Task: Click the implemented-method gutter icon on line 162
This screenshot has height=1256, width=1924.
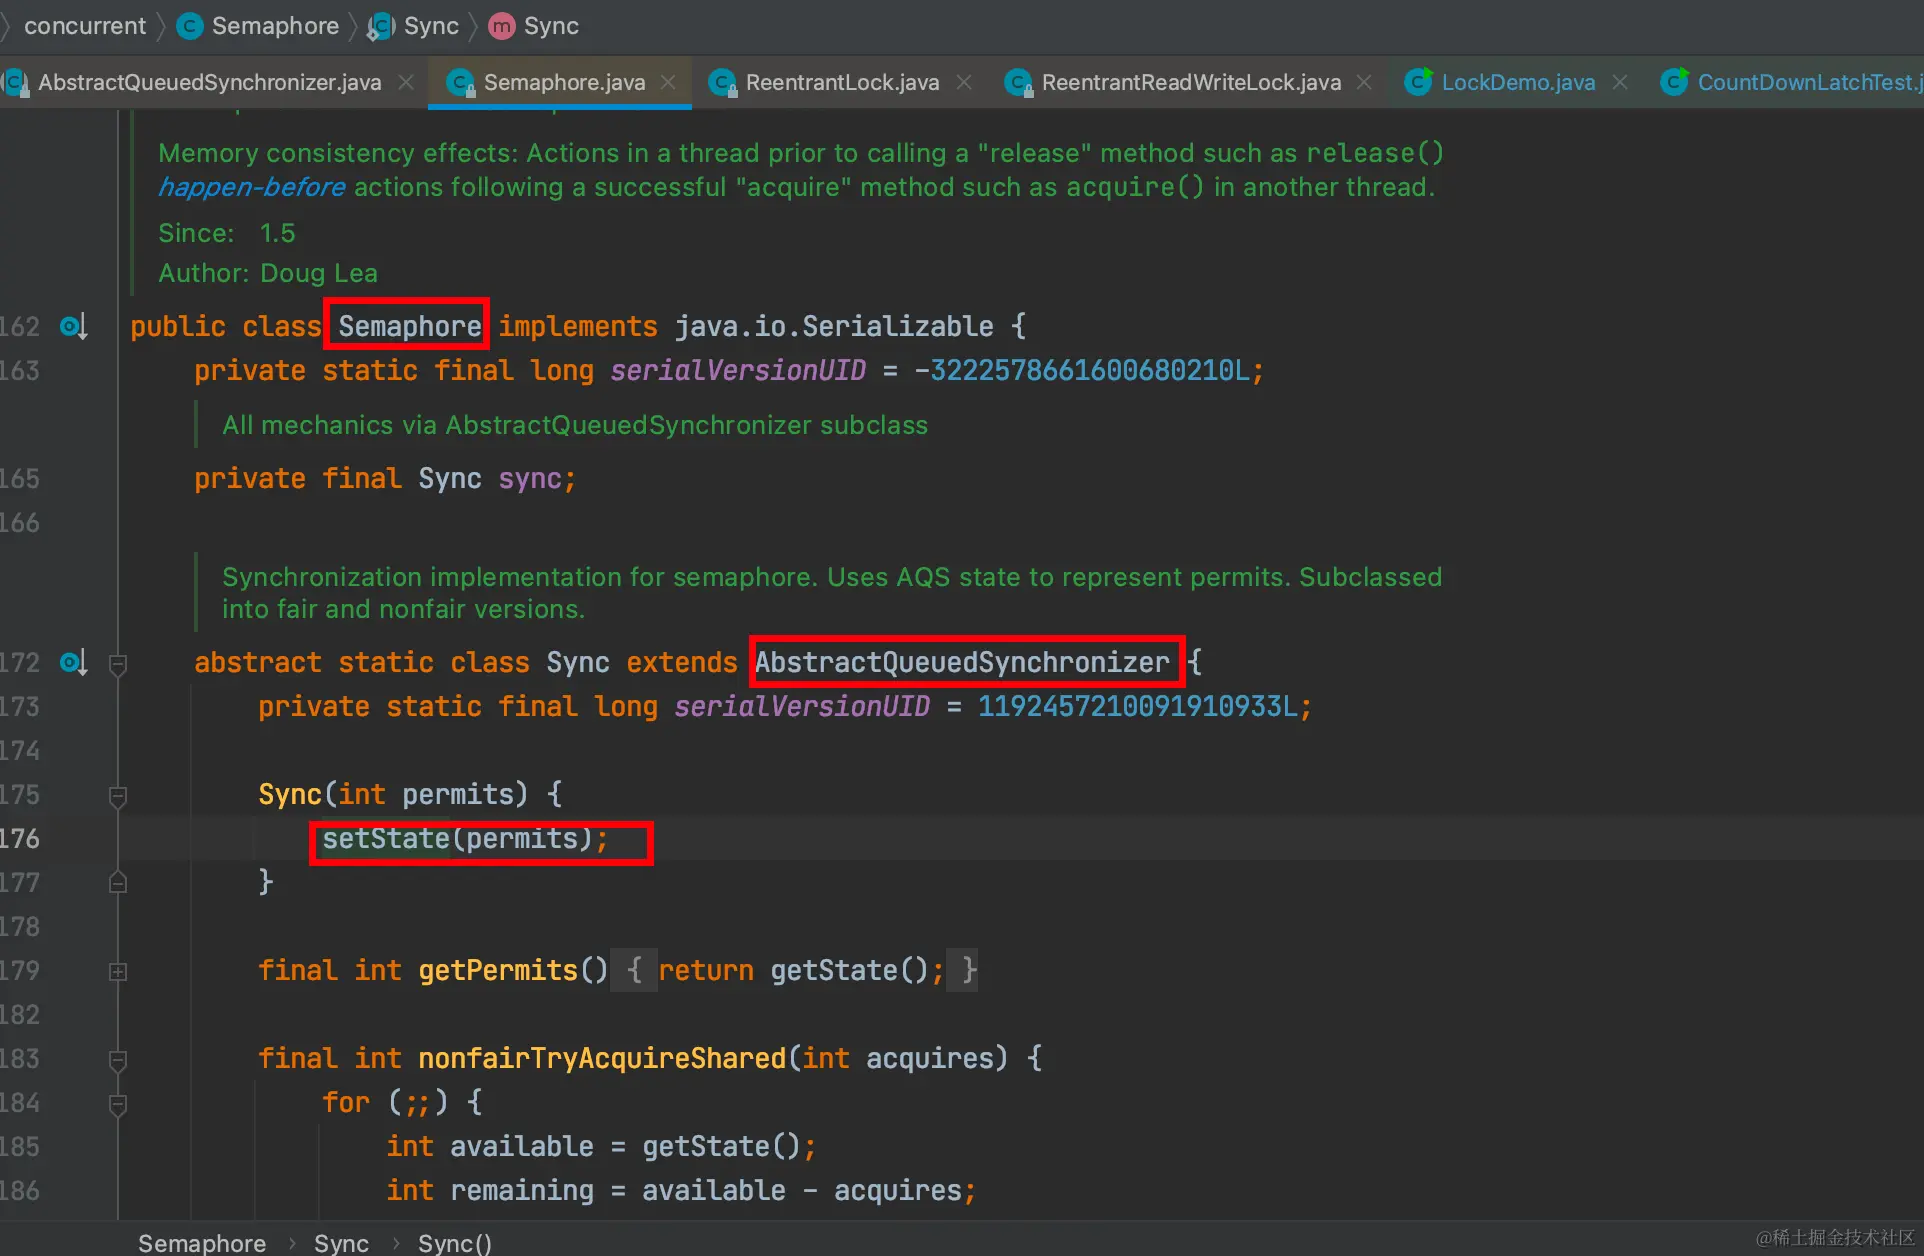Action: (x=74, y=327)
